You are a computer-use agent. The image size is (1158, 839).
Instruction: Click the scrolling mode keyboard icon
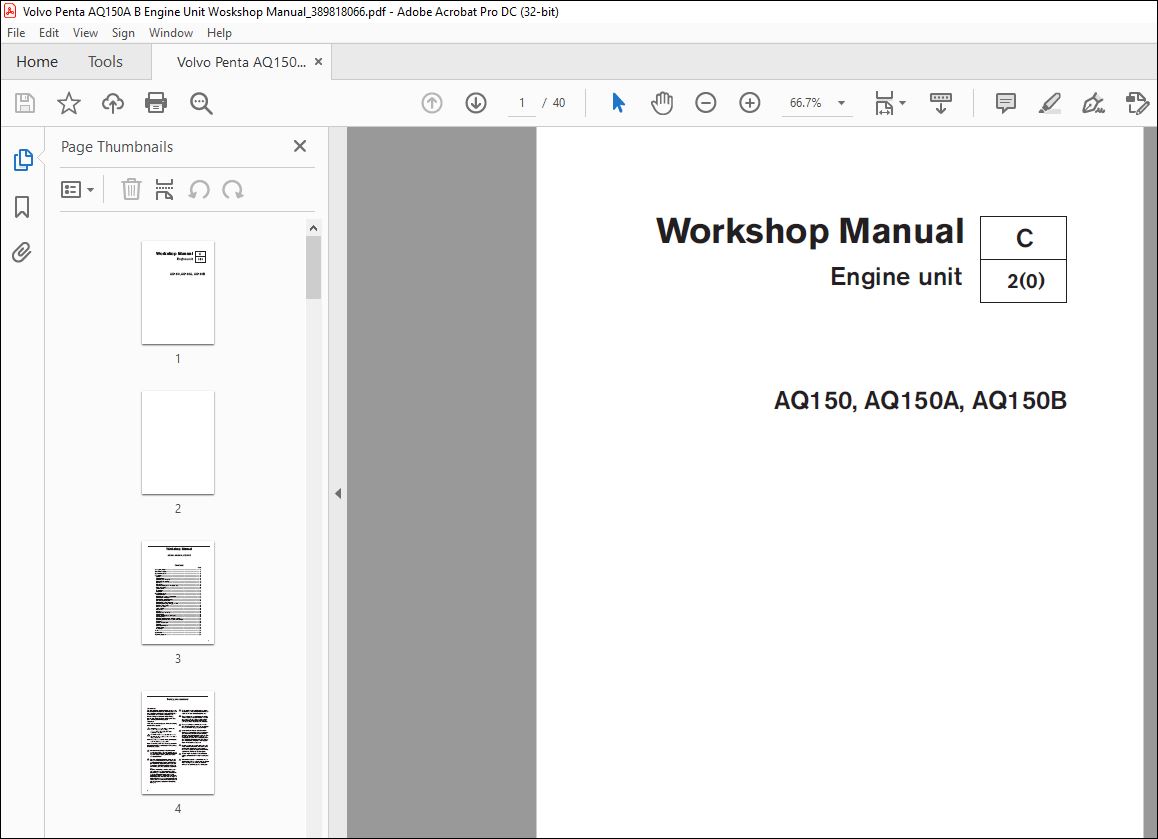(x=940, y=103)
